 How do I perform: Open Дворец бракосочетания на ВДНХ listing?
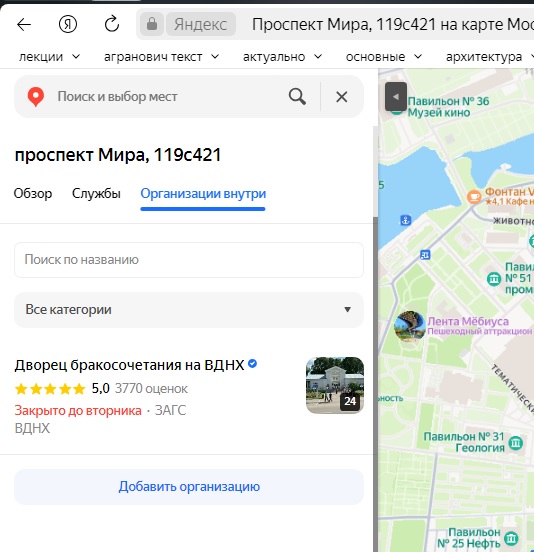[x=129, y=365]
